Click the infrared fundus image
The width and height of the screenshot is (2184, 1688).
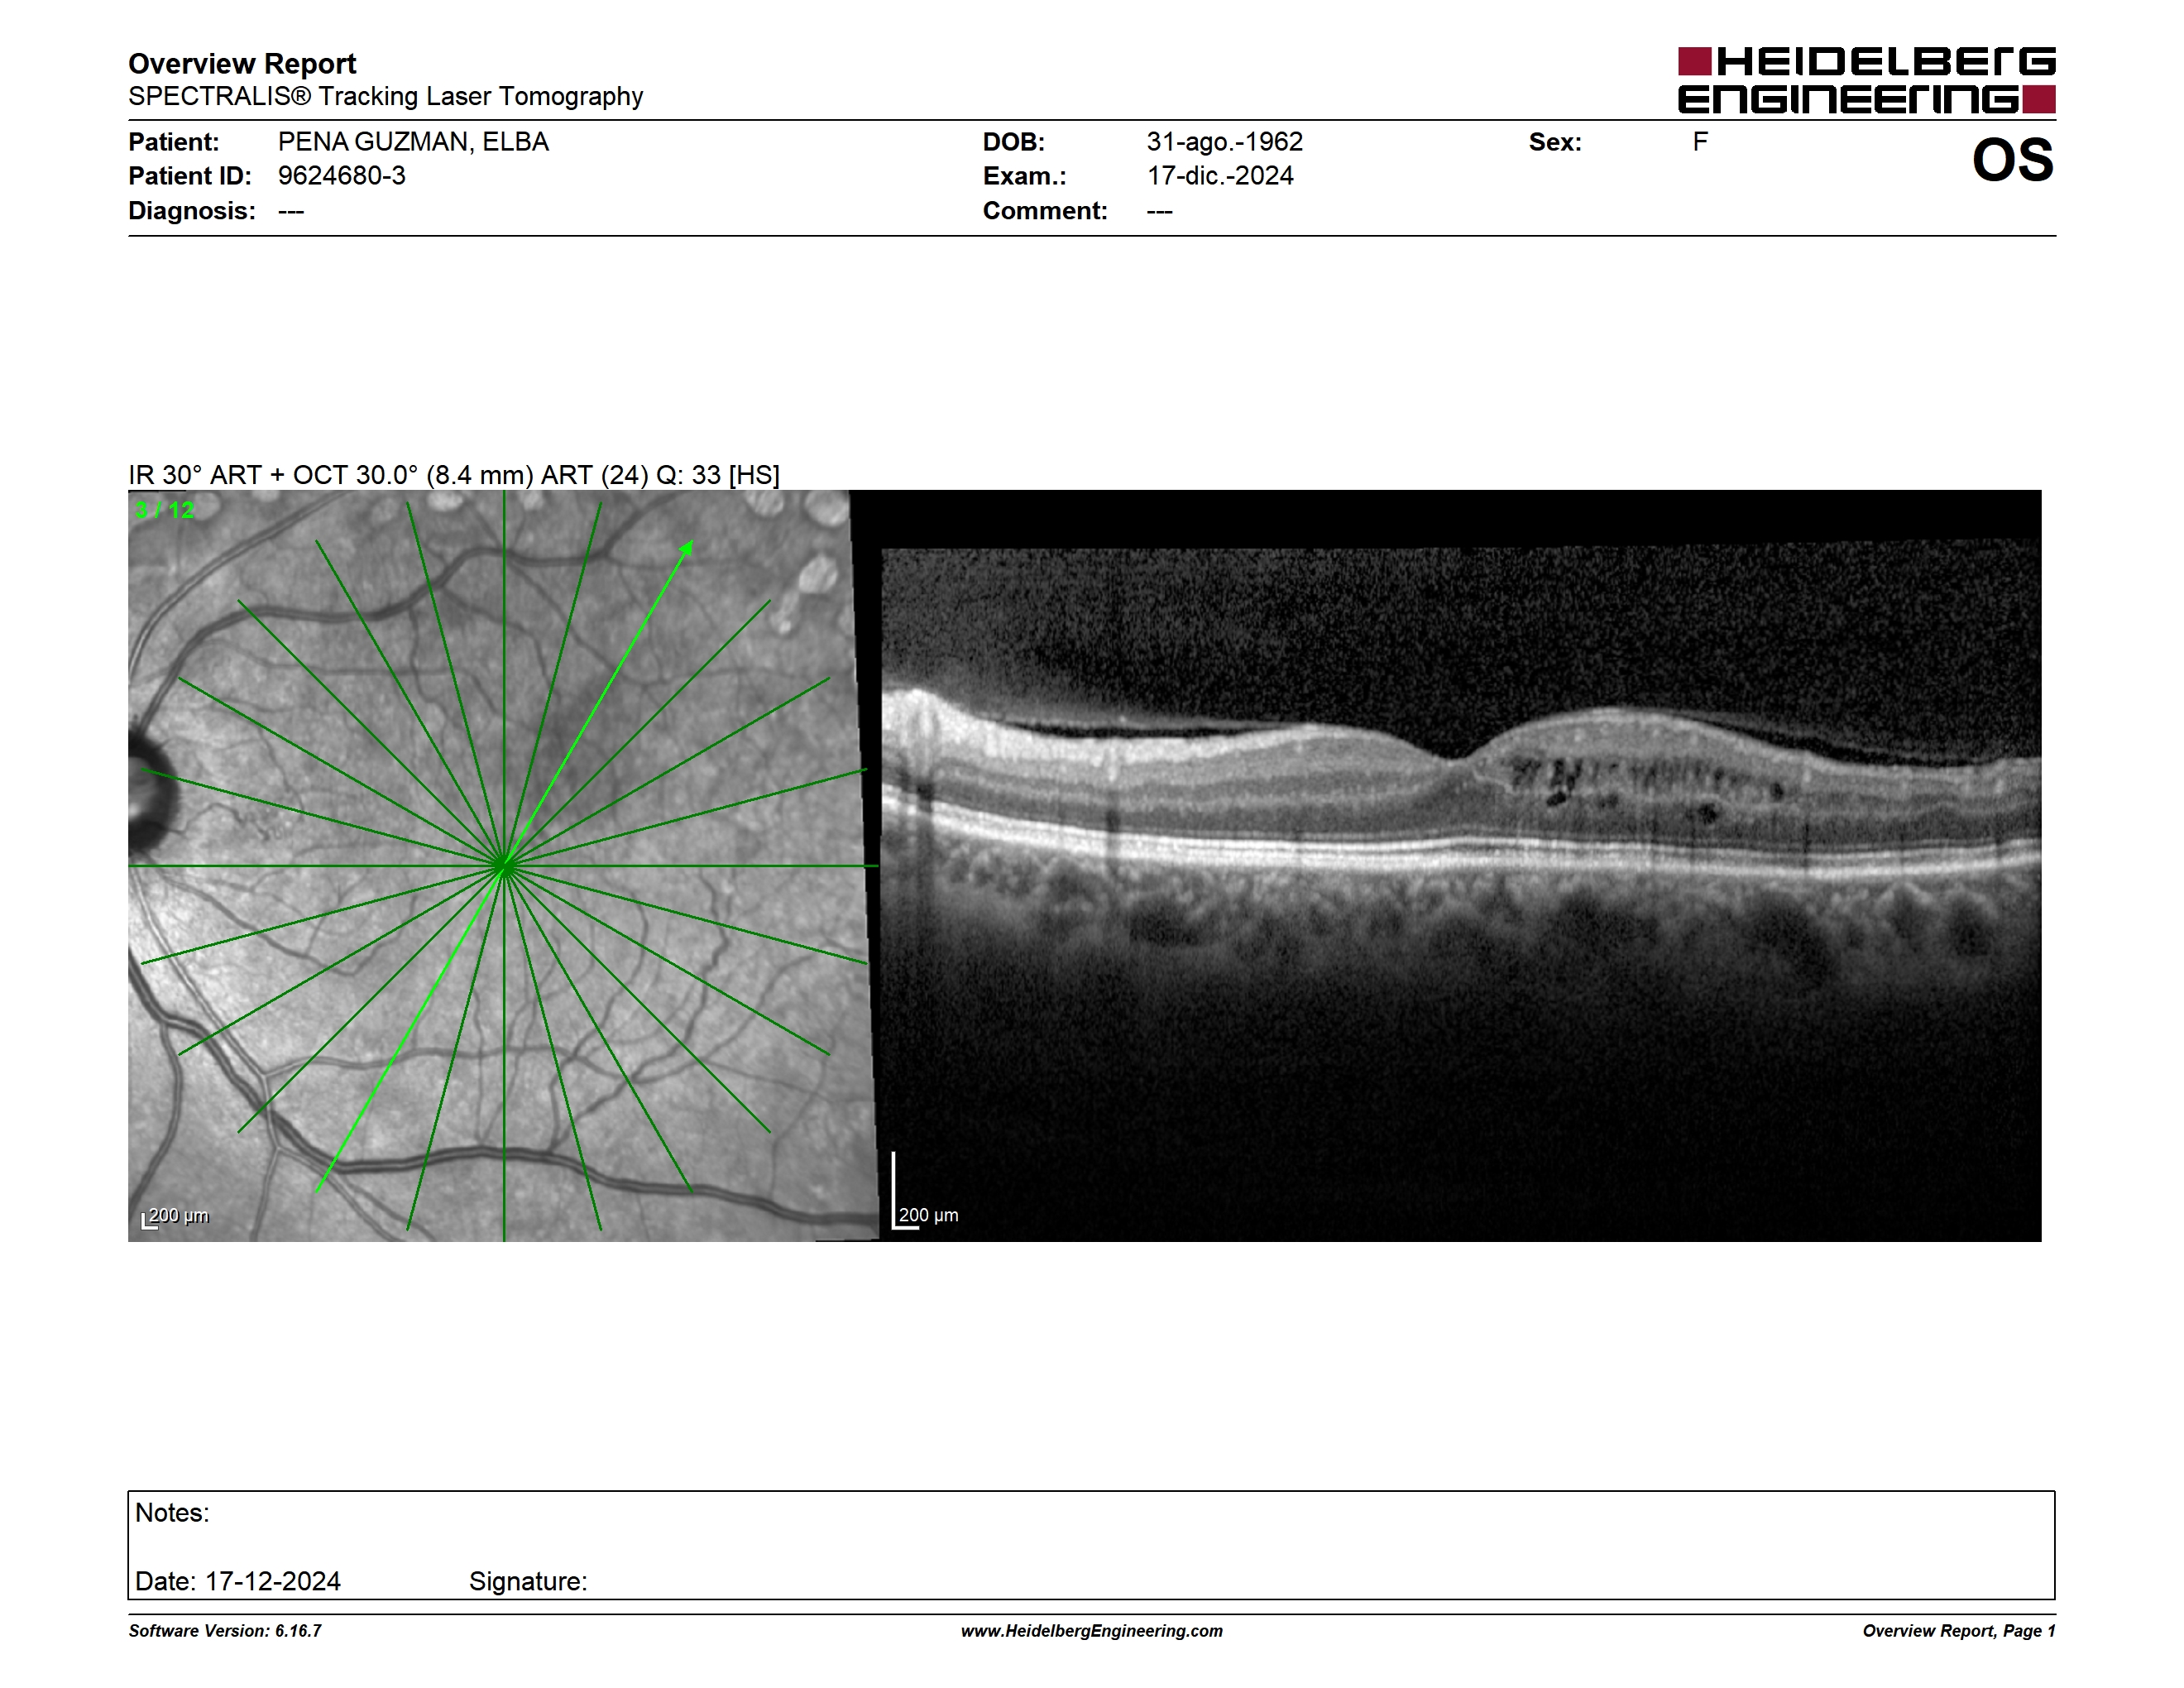(503, 866)
